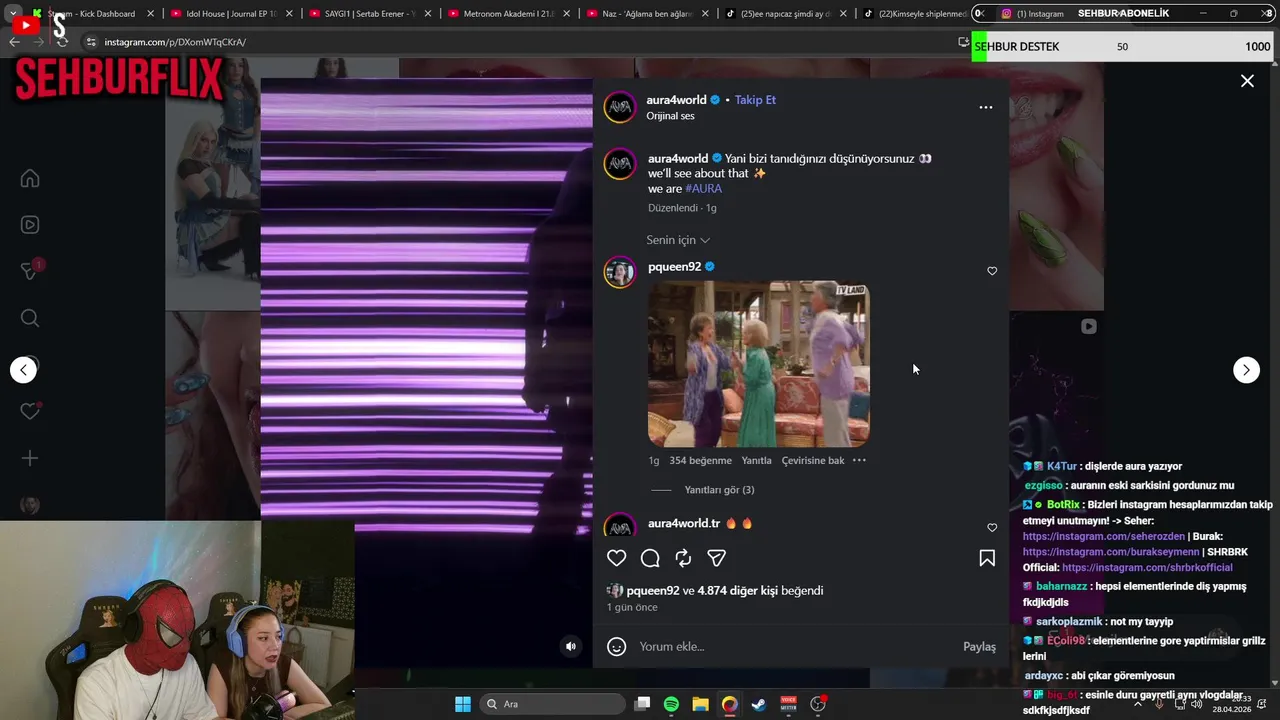
Task: Click browser back arrow
Action: tap(14, 42)
